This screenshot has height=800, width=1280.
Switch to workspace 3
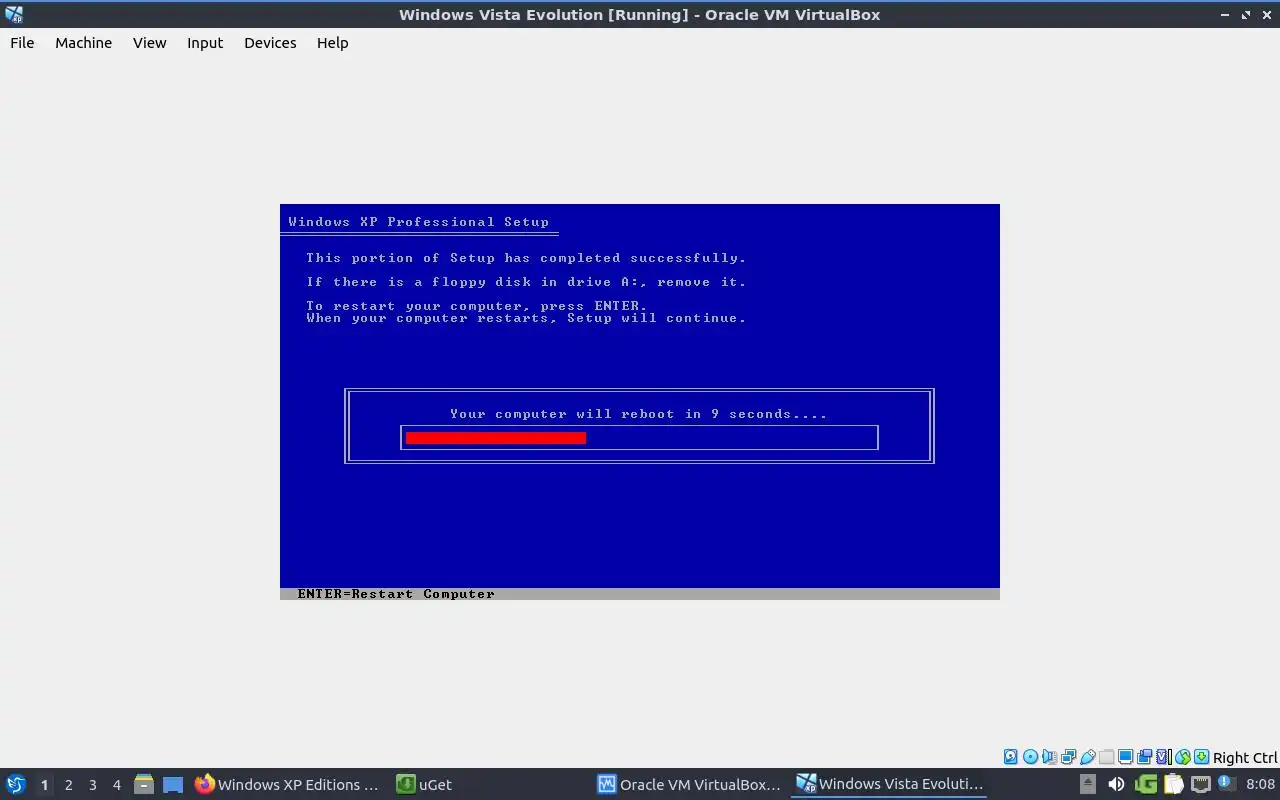point(92,785)
